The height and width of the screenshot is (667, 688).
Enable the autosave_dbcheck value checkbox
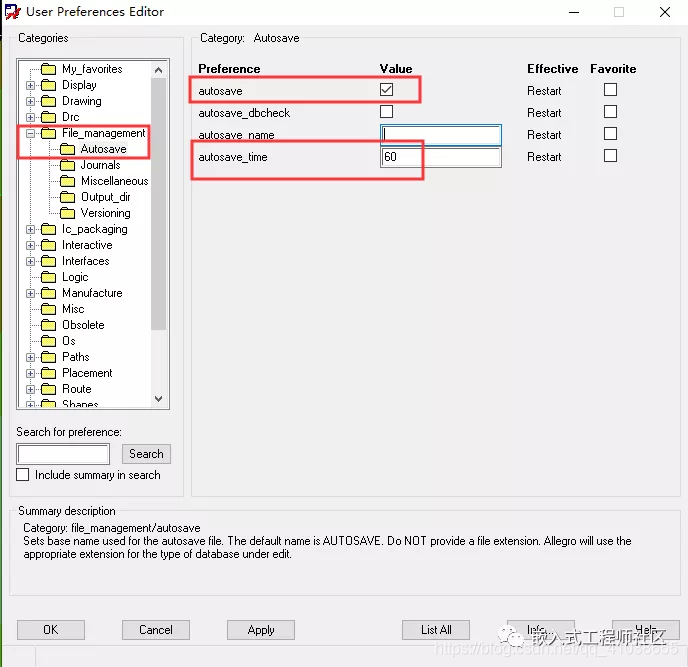387,112
